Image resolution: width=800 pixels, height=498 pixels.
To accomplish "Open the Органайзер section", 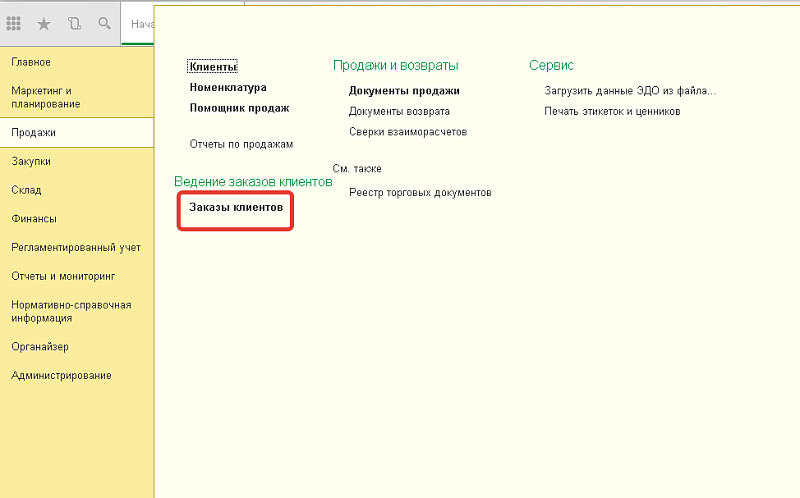I will point(40,347).
